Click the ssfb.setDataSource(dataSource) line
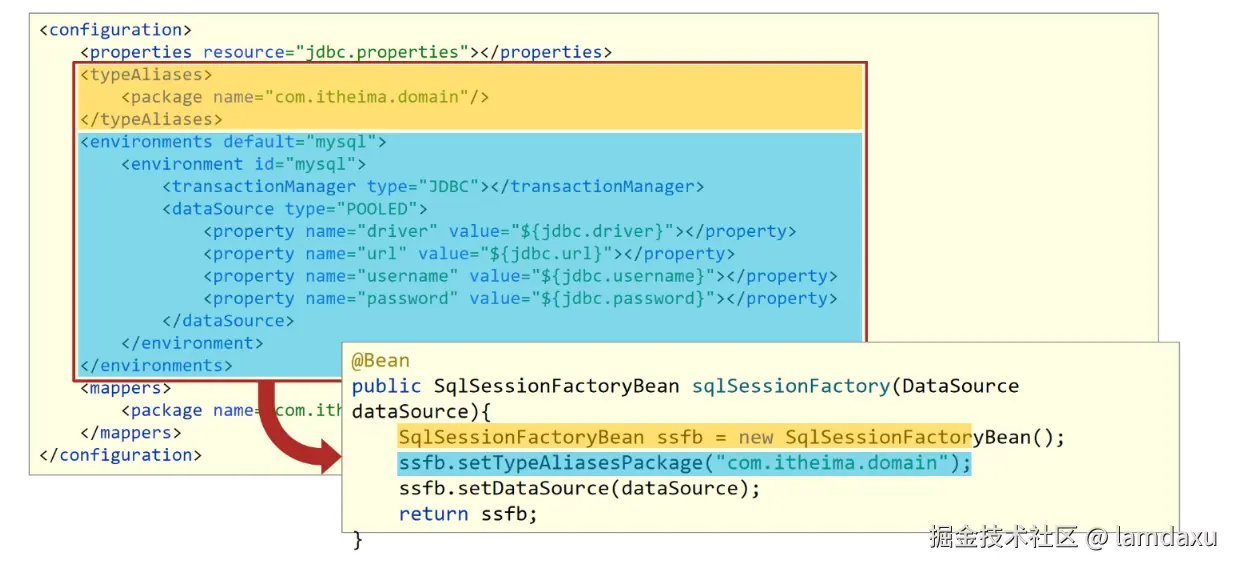1236x568 pixels. [x=579, y=488]
